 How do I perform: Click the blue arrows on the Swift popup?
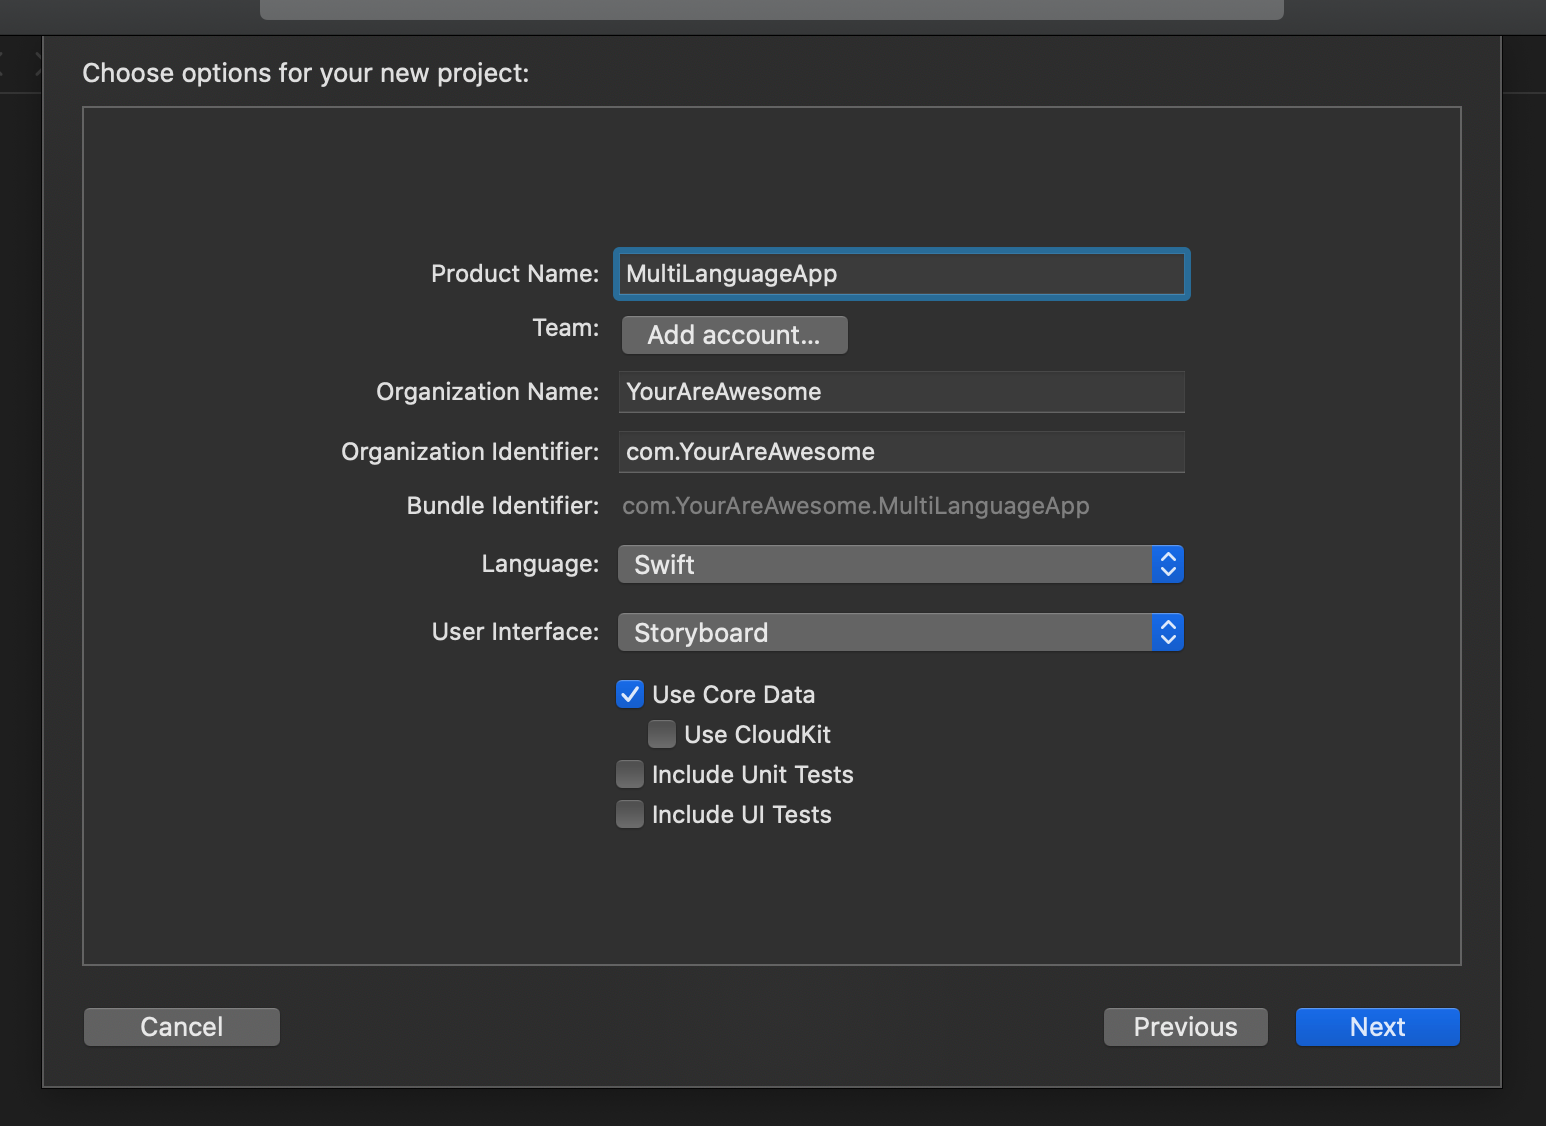coord(1167,565)
